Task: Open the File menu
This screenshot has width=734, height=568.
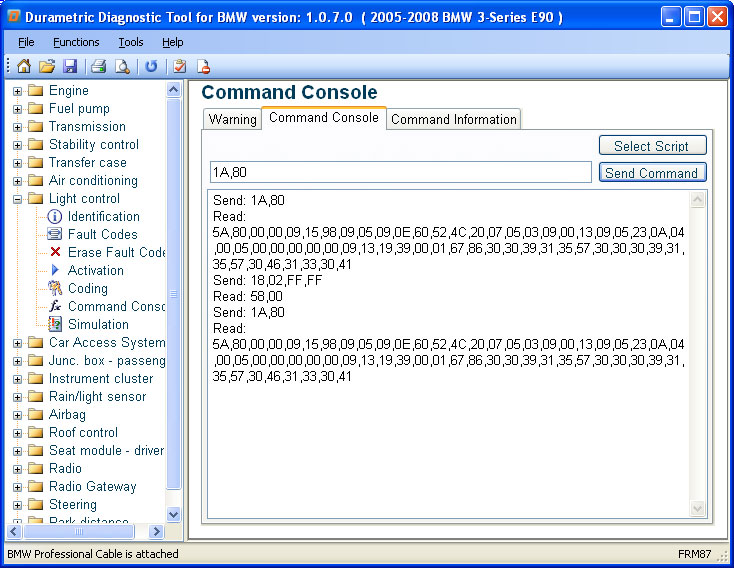Action: point(26,42)
